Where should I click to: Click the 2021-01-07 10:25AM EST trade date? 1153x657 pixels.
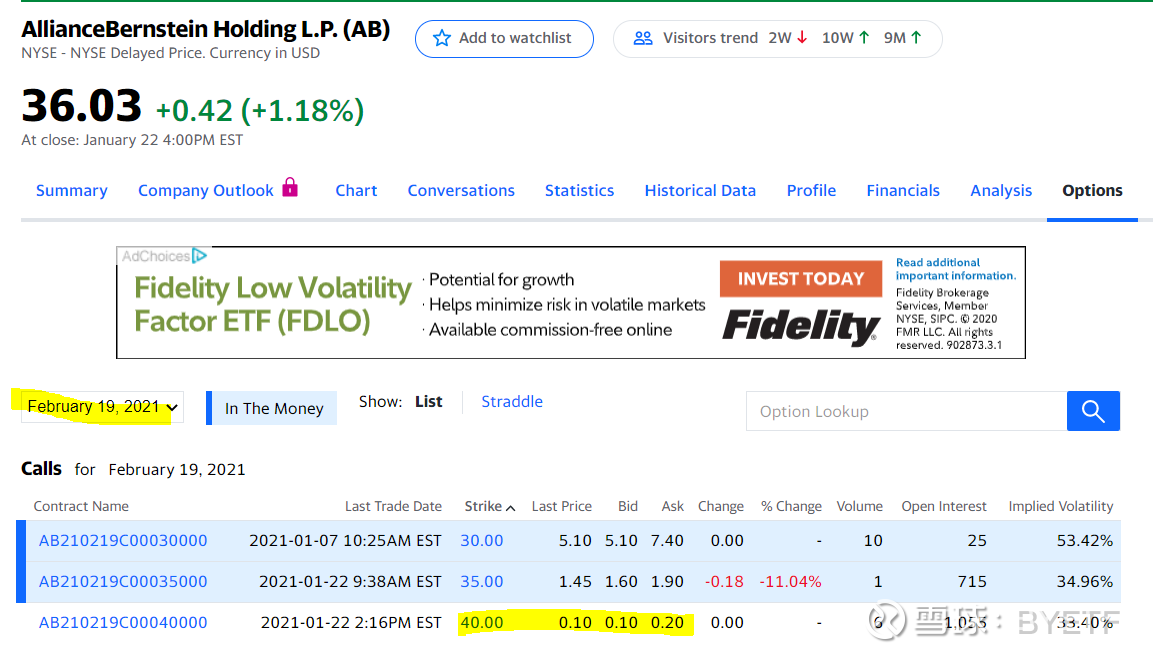click(x=346, y=541)
